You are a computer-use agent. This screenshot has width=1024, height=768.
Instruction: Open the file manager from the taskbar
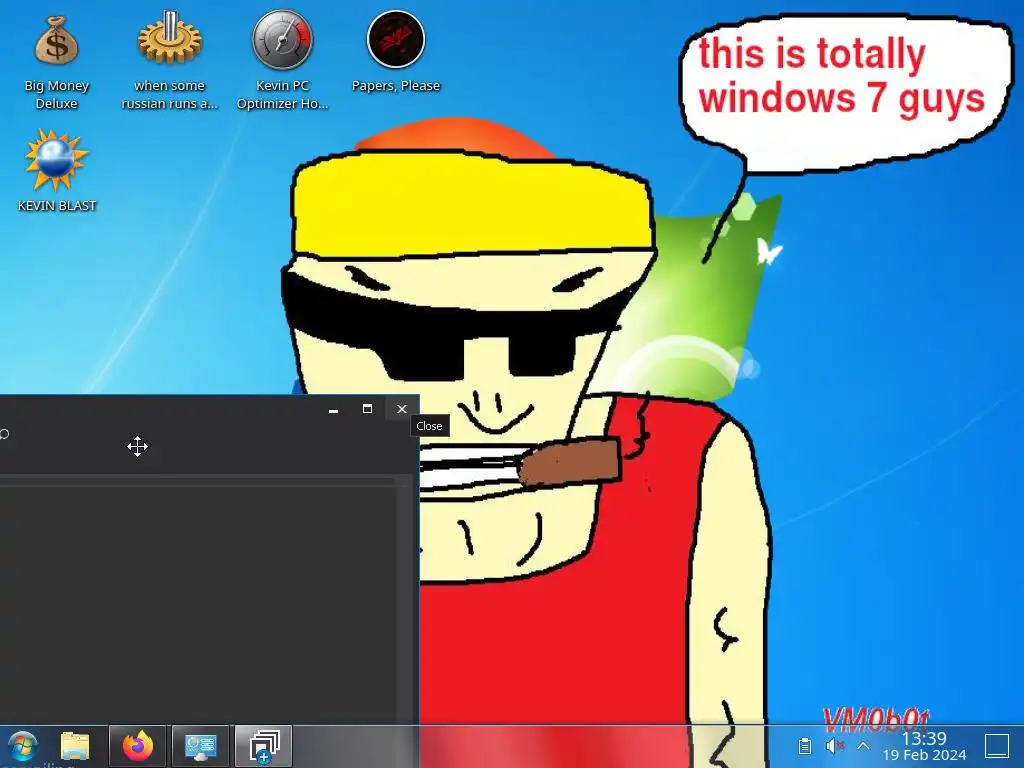[x=75, y=746]
